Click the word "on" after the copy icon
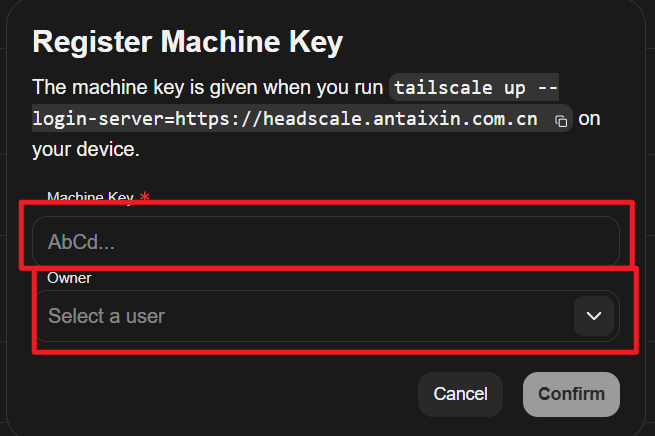This screenshot has width=655, height=436. 590,120
